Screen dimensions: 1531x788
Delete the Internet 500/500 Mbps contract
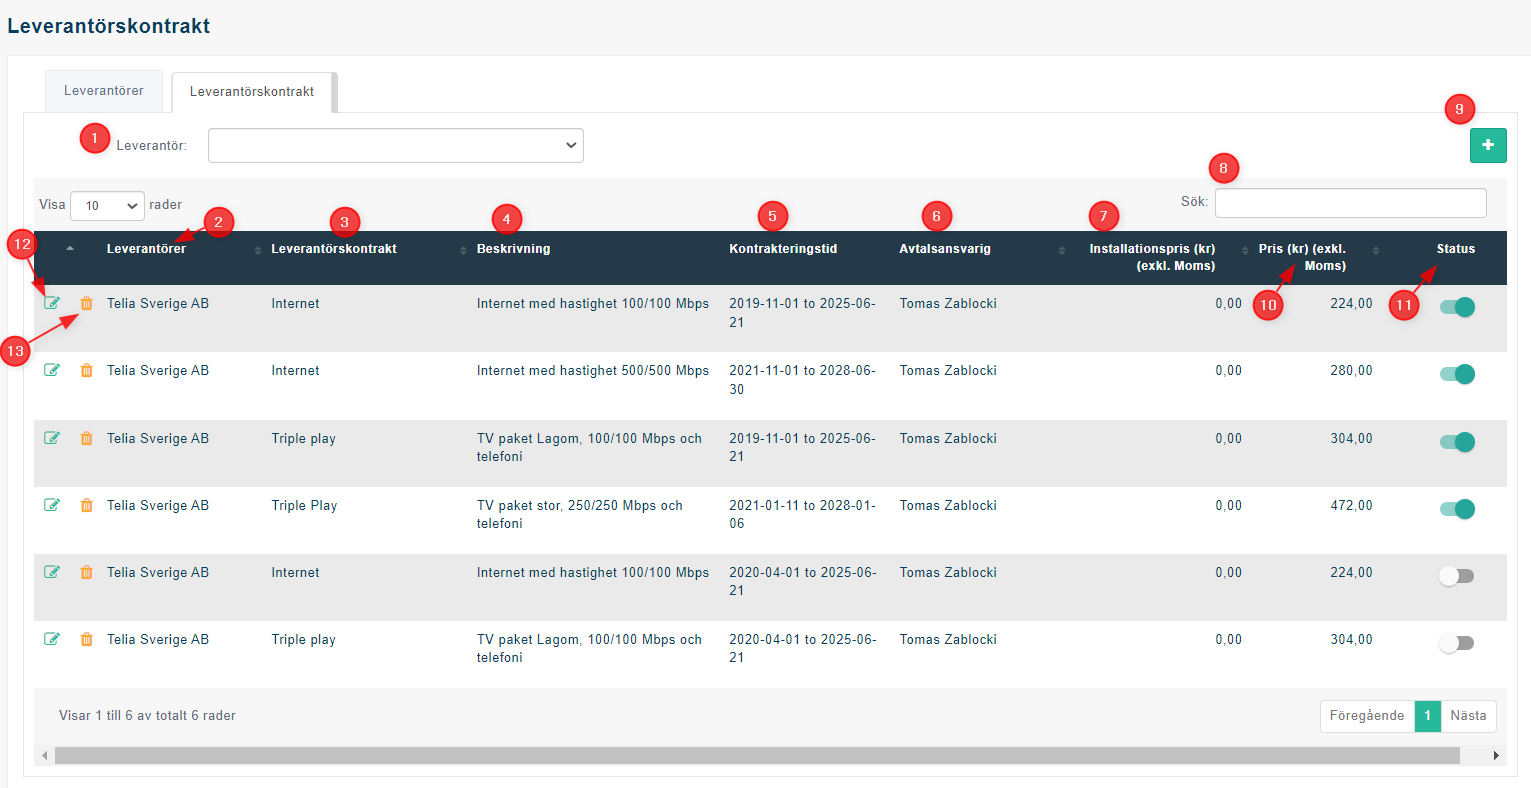click(86, 370)
